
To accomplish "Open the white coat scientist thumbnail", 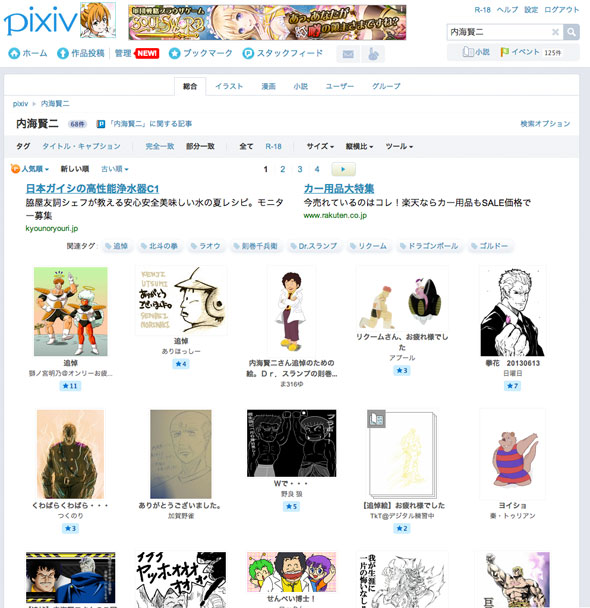I will [292, 310].
